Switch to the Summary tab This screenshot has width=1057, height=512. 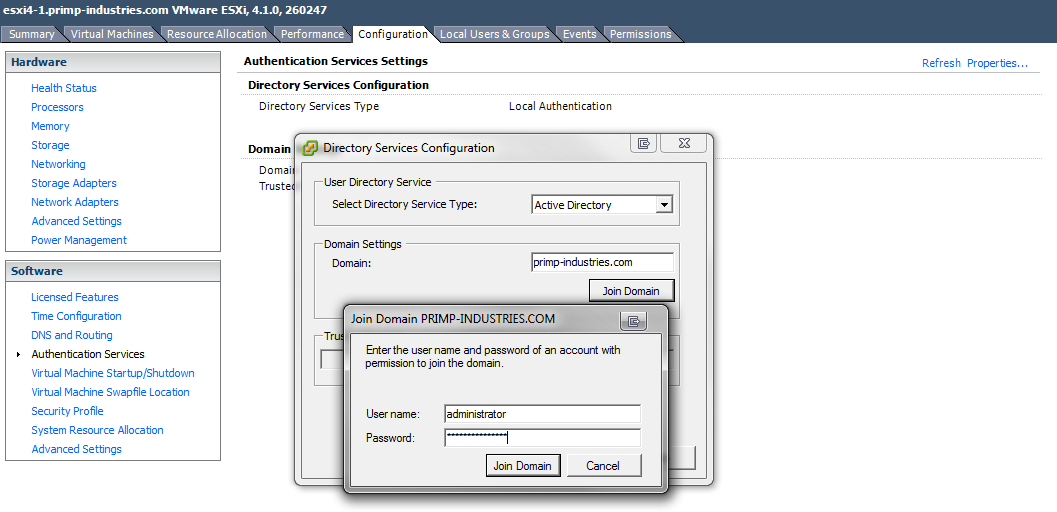pyautogui.click(x=32, y=34)
